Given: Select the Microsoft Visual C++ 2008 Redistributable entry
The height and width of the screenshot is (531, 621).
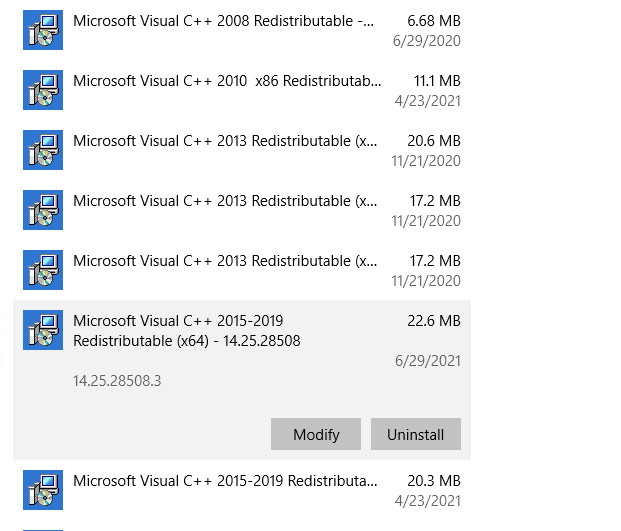Looking at the screenshot, I should 242,30.
